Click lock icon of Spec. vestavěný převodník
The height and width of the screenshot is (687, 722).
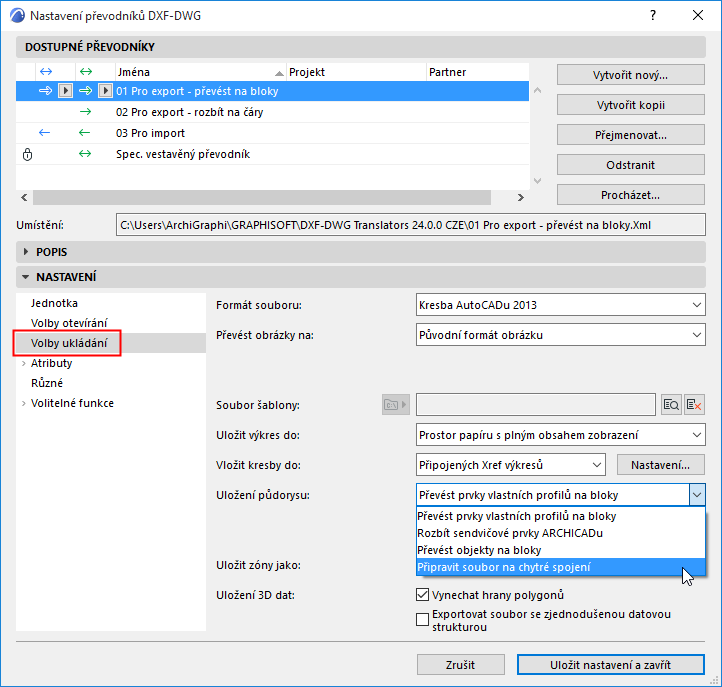tap(28, 154)
